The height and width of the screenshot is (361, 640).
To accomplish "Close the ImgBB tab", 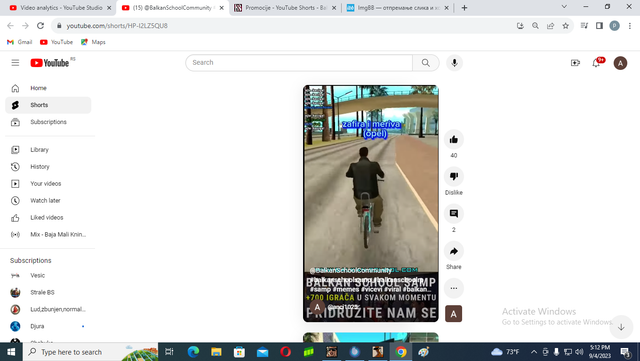I will pyautogui.click(x=446, y=8).
